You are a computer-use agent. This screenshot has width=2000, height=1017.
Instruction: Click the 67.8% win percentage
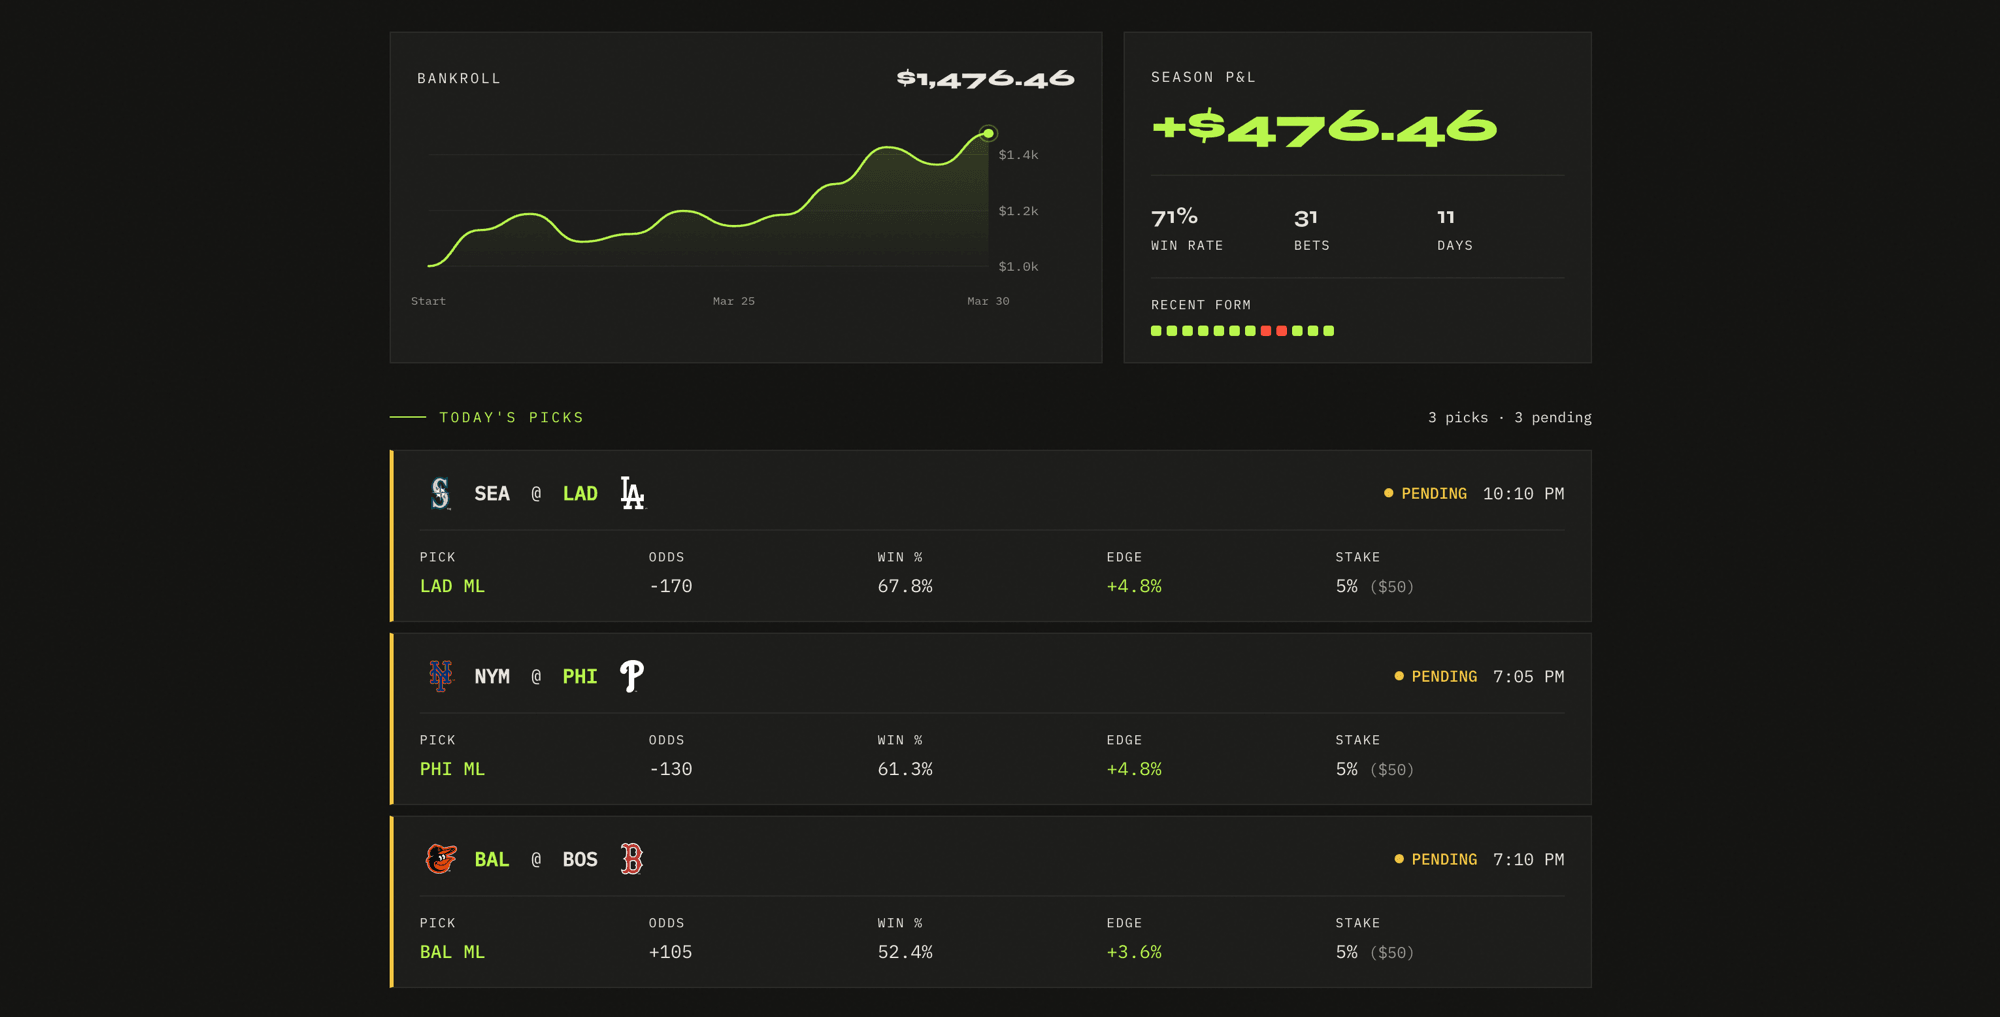pos(905,586)
